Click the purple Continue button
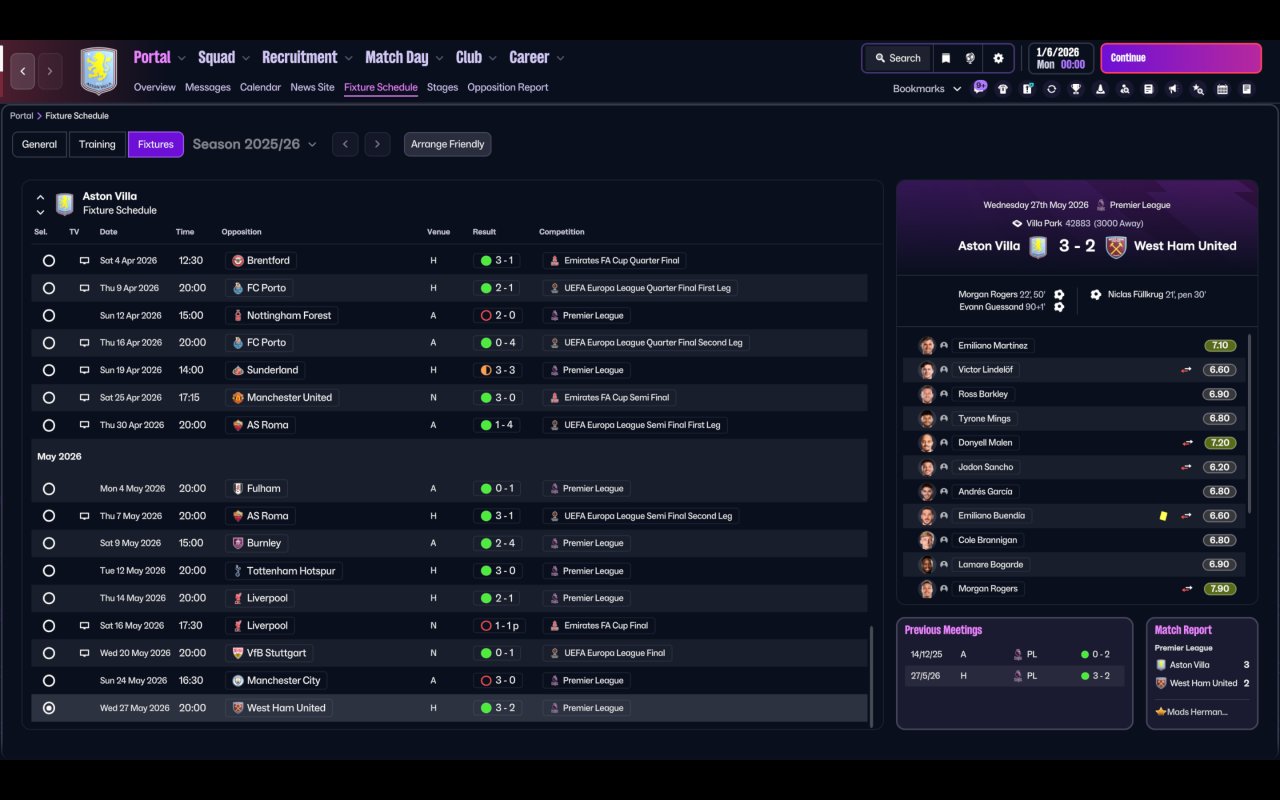The height and width of the screenshot is (800, 1280). [1181, 58]
